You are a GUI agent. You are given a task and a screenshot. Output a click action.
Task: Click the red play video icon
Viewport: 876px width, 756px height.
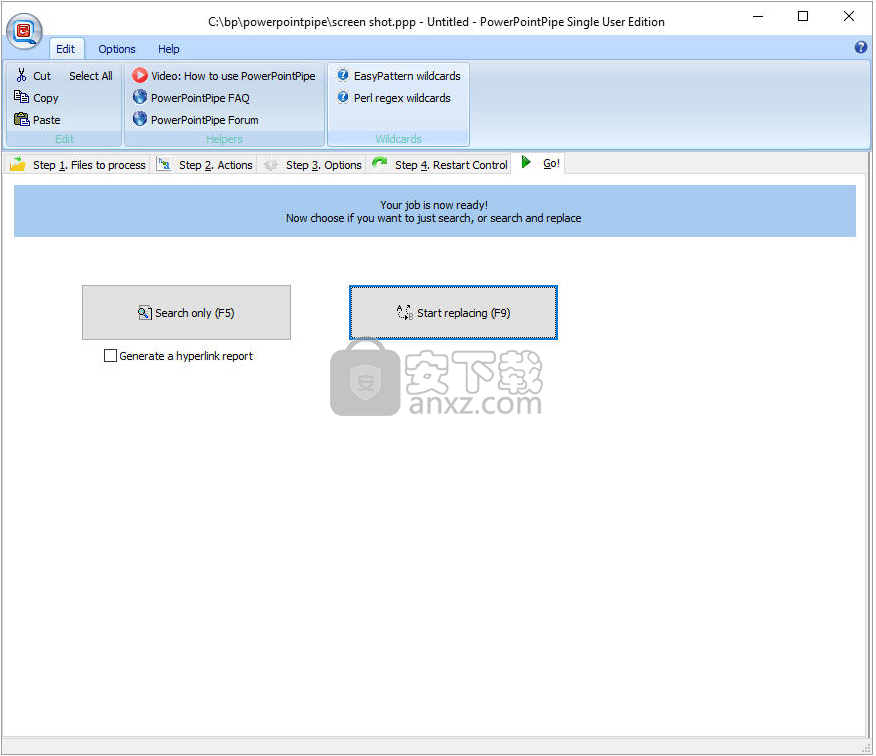(x=140, y=75)
